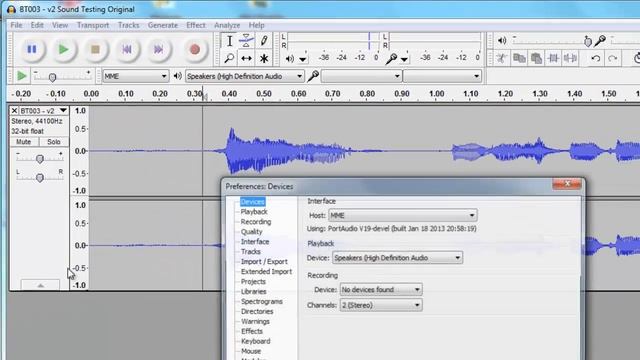
Task: Open the File menu
Action: pyautogui.click(x=16, y=25)
